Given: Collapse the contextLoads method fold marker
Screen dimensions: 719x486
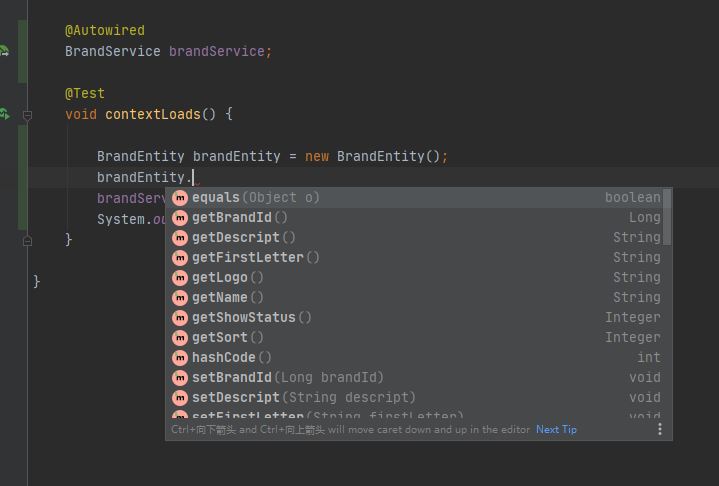Looking at the screenshot, I should coord(28,116).
